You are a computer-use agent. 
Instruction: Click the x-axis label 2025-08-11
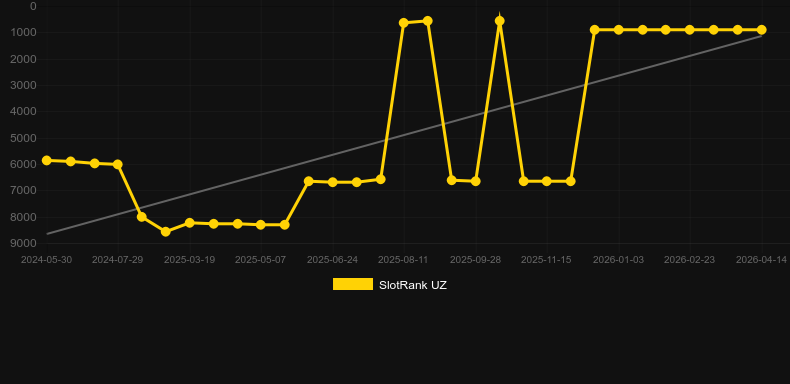click(403, 260)
